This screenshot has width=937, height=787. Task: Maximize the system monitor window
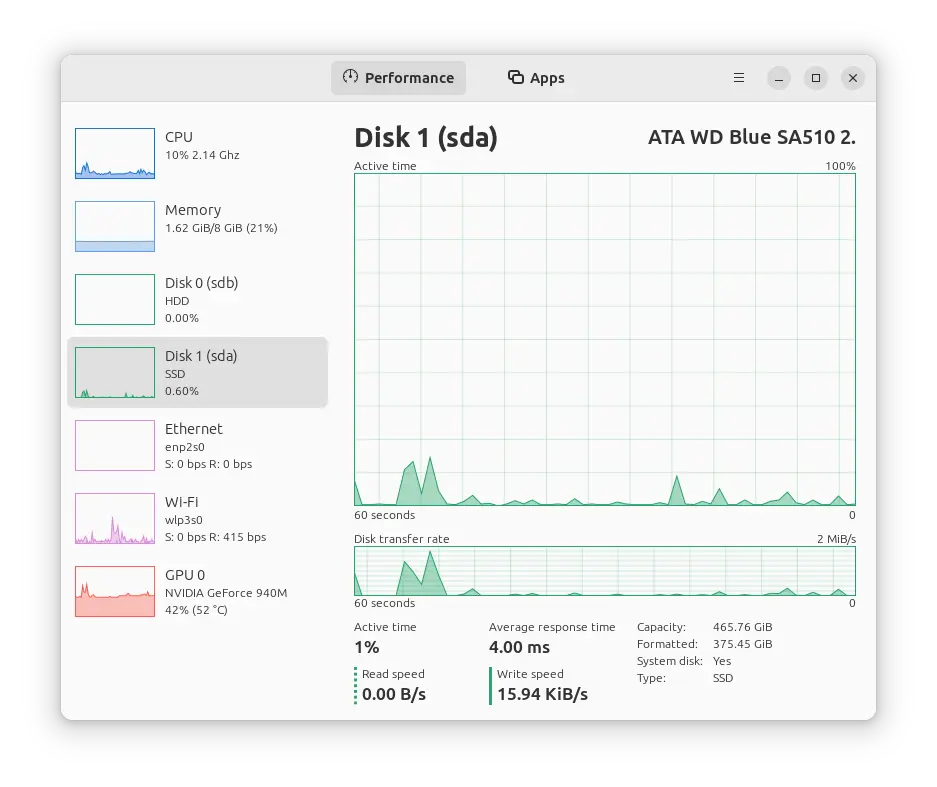click(816, 78)
